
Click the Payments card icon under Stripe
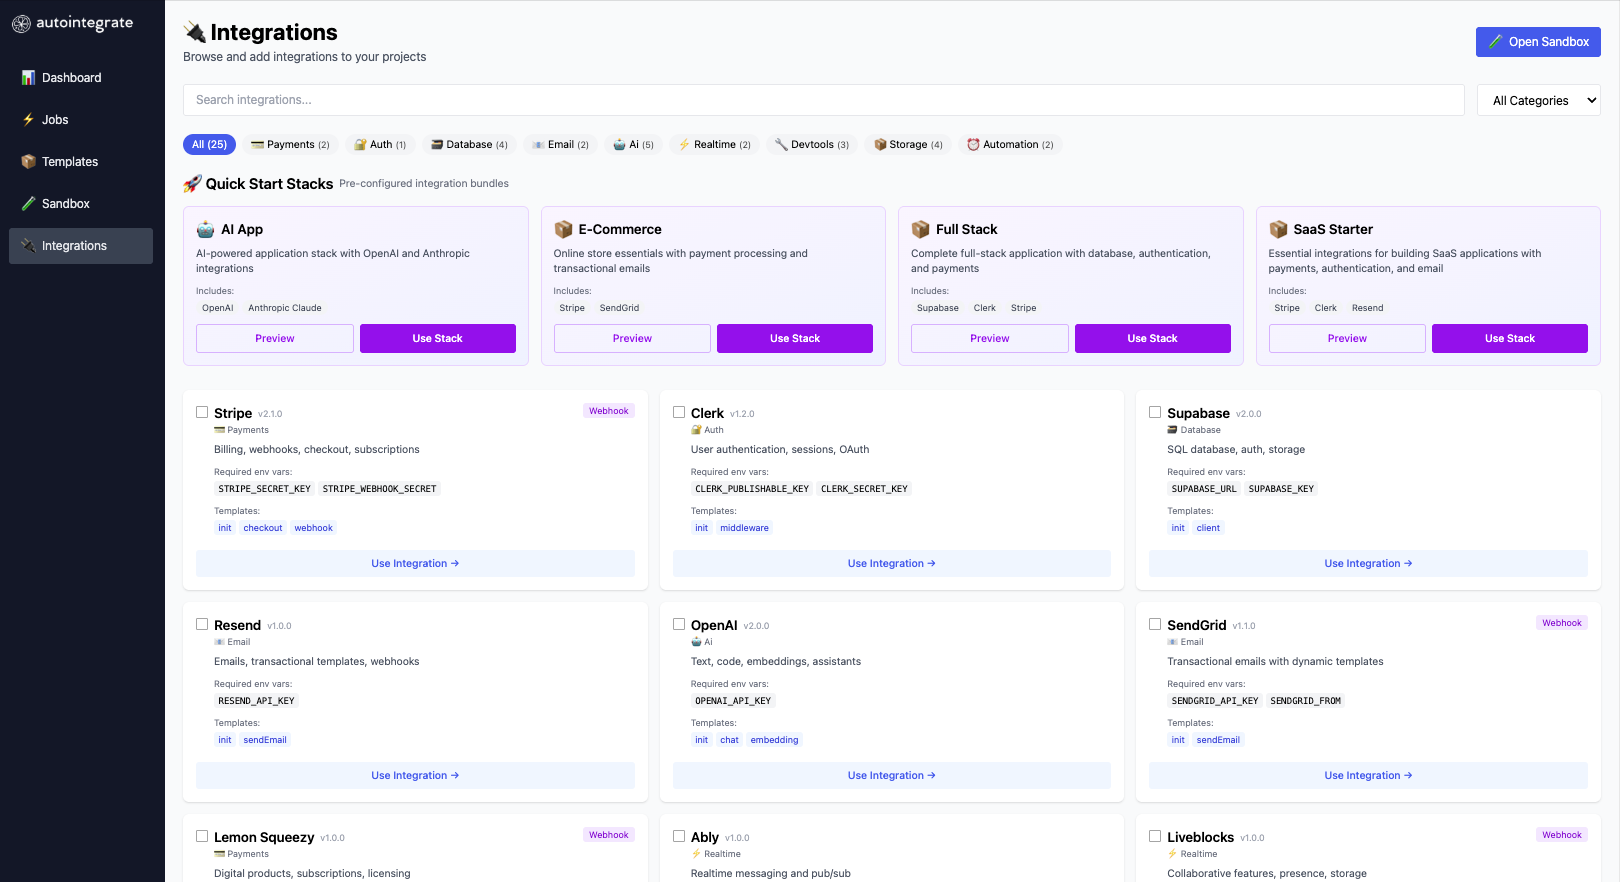point(220,431)
